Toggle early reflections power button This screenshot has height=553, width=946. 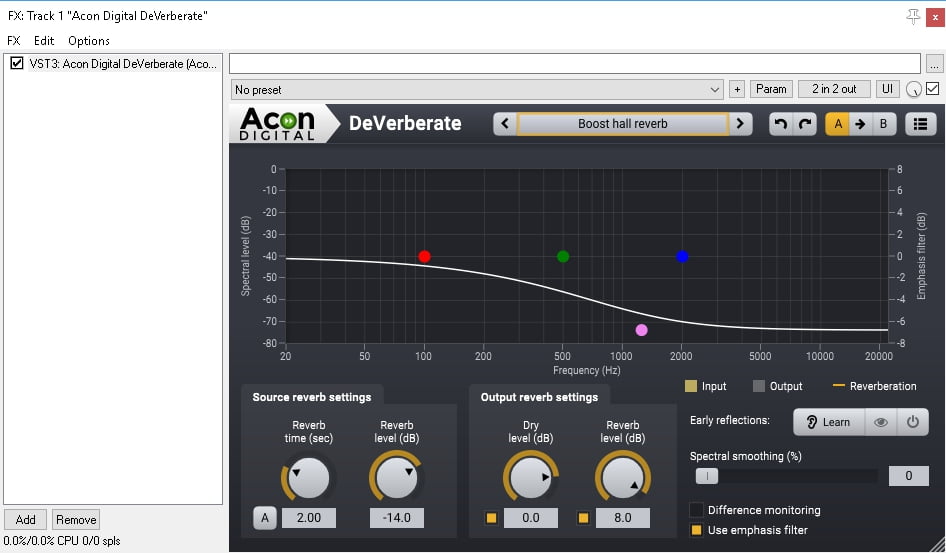(912, 422)
